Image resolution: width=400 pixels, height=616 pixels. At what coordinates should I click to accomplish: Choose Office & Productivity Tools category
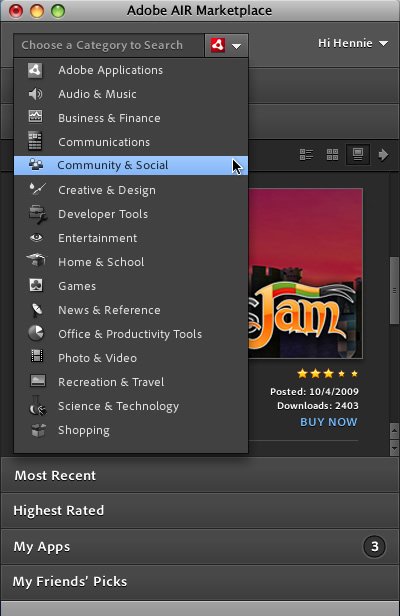tap(131, 334)
